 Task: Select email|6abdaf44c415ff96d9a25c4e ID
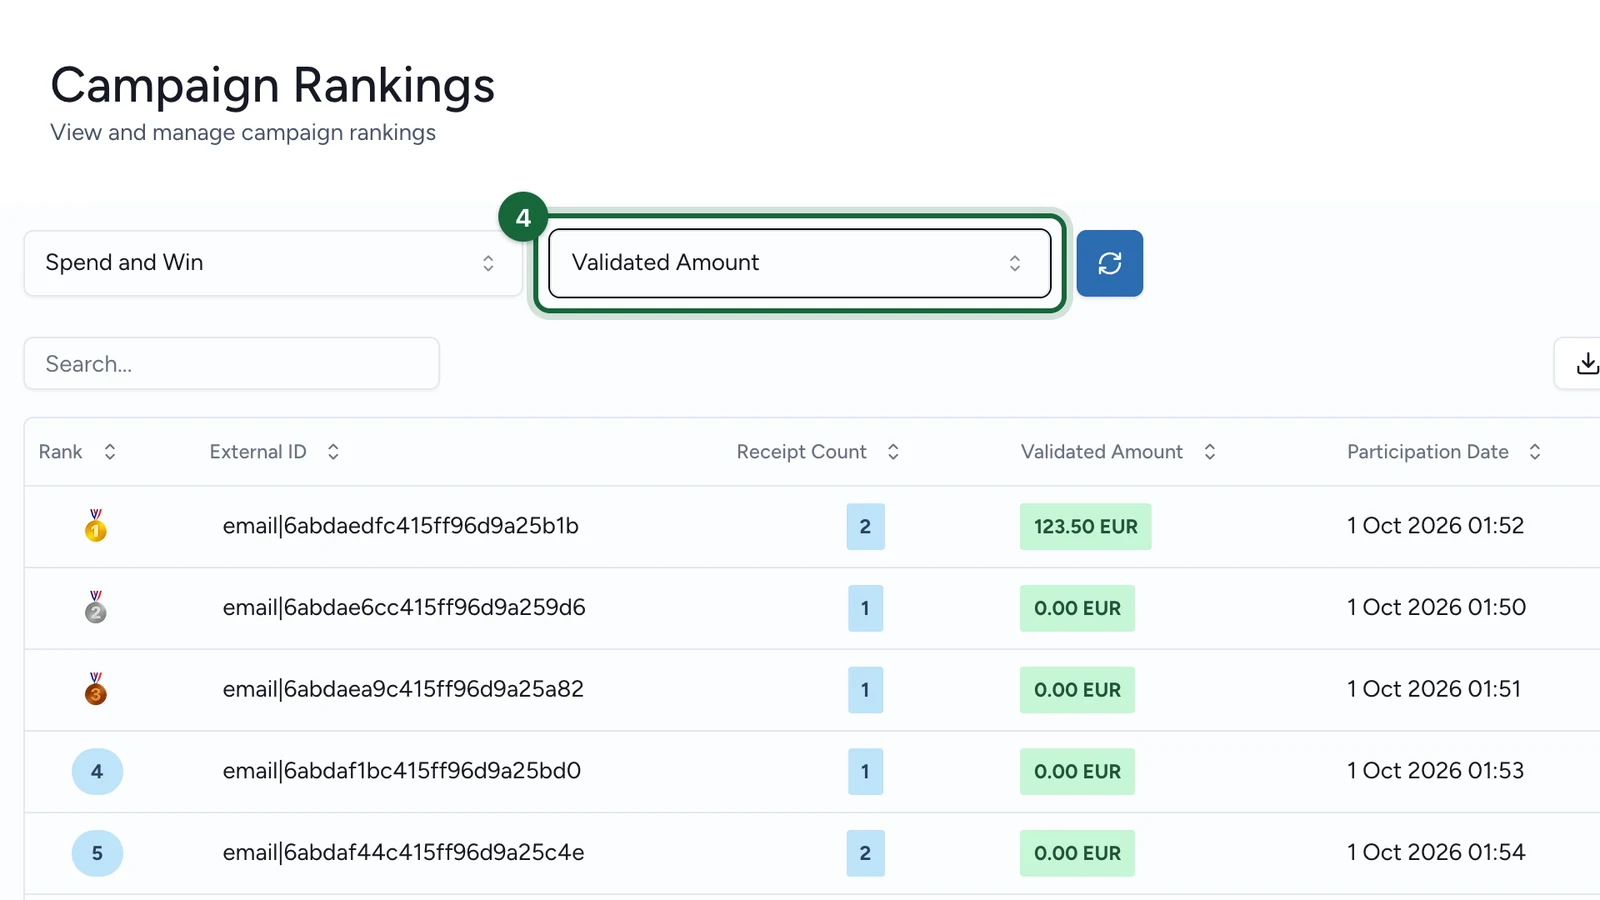(x=403, y=853)
